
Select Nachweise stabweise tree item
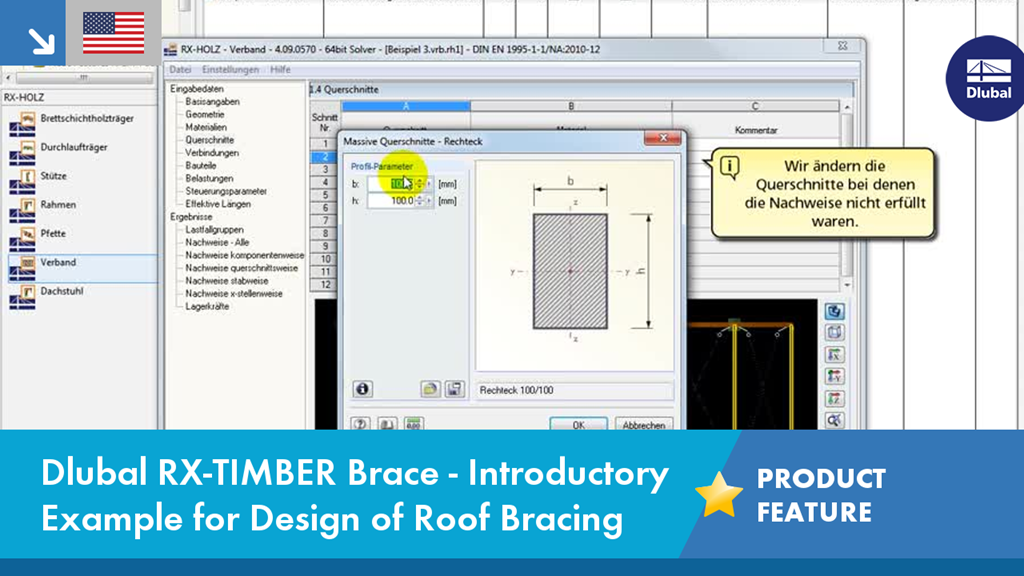pos(227,281)
